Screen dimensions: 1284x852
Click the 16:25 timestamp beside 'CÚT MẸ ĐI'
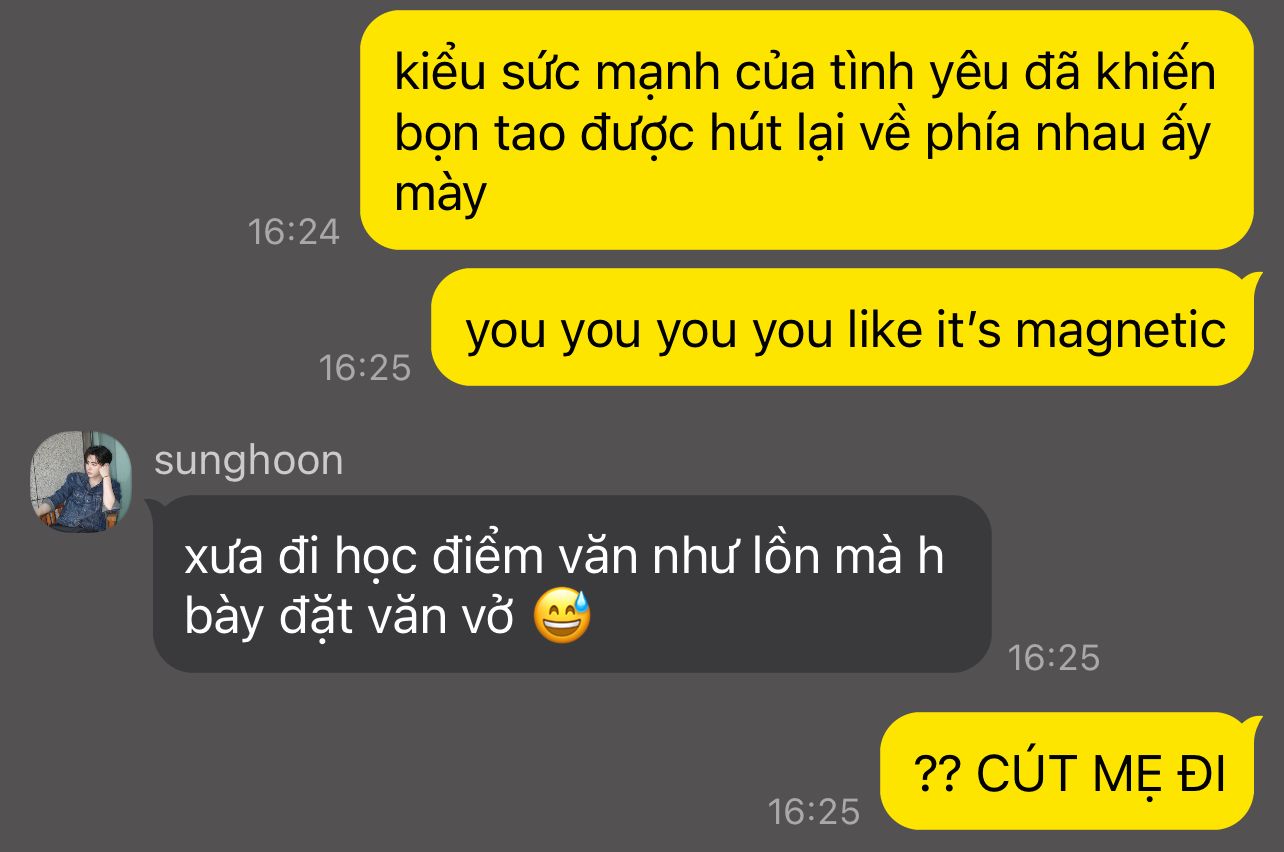pos(814,812)
